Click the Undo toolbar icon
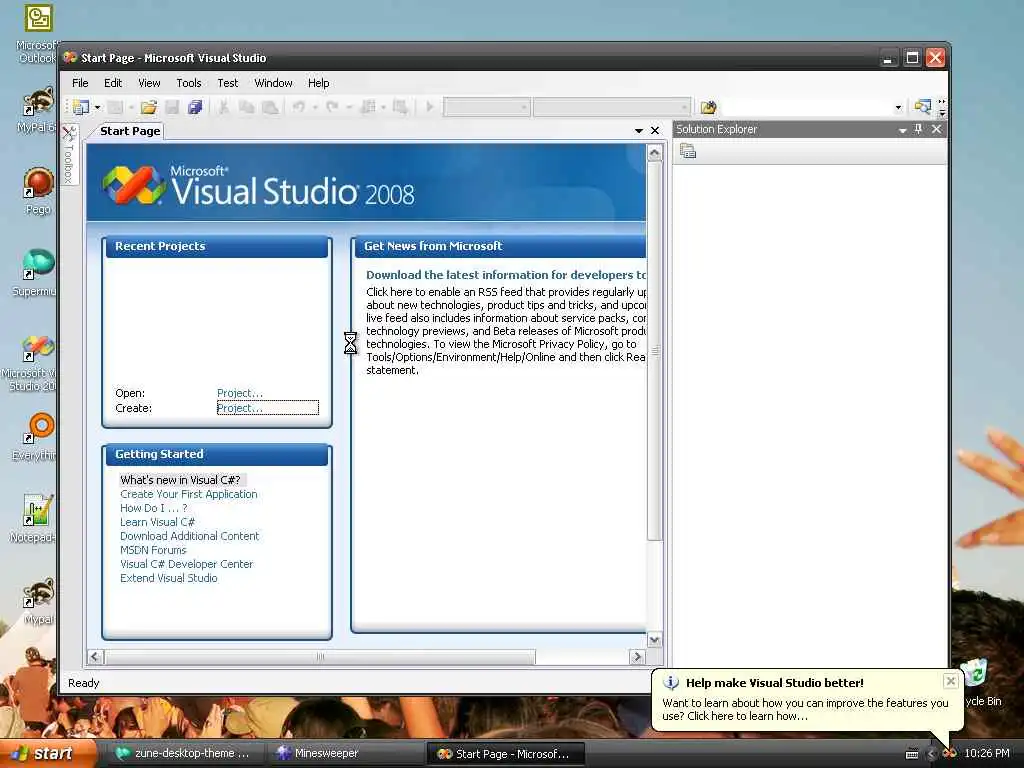The height and width of the screenshot is (768, 1024). (298, 106)
